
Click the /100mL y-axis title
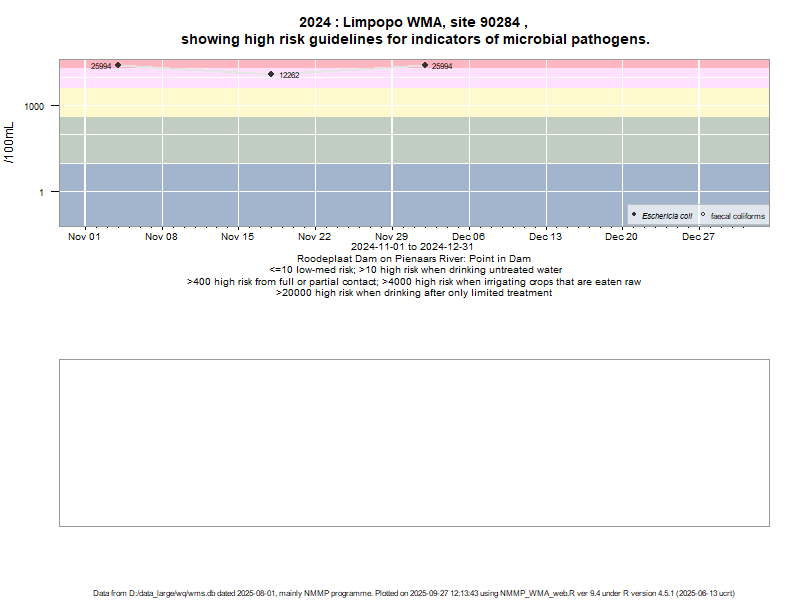coord(10,142)
